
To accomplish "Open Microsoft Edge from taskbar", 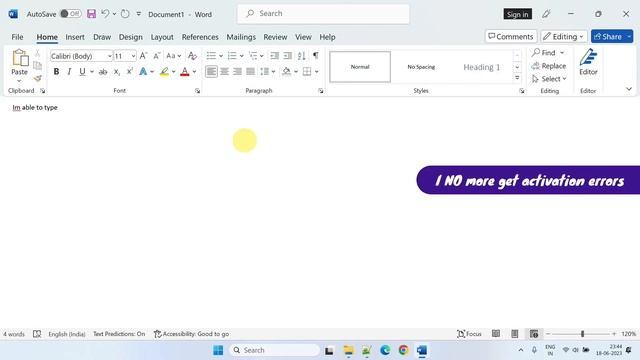I will pos(385,350).
